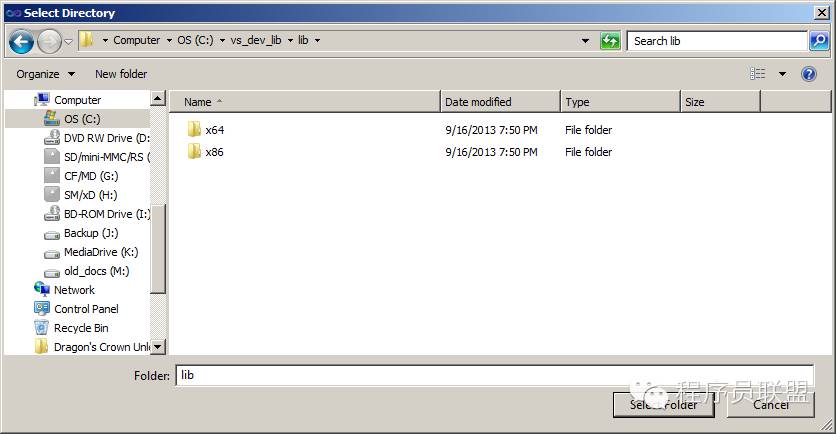Click the Computer icon in the tree
Viewport: 836px width, 434px height.
pos(42,99)
